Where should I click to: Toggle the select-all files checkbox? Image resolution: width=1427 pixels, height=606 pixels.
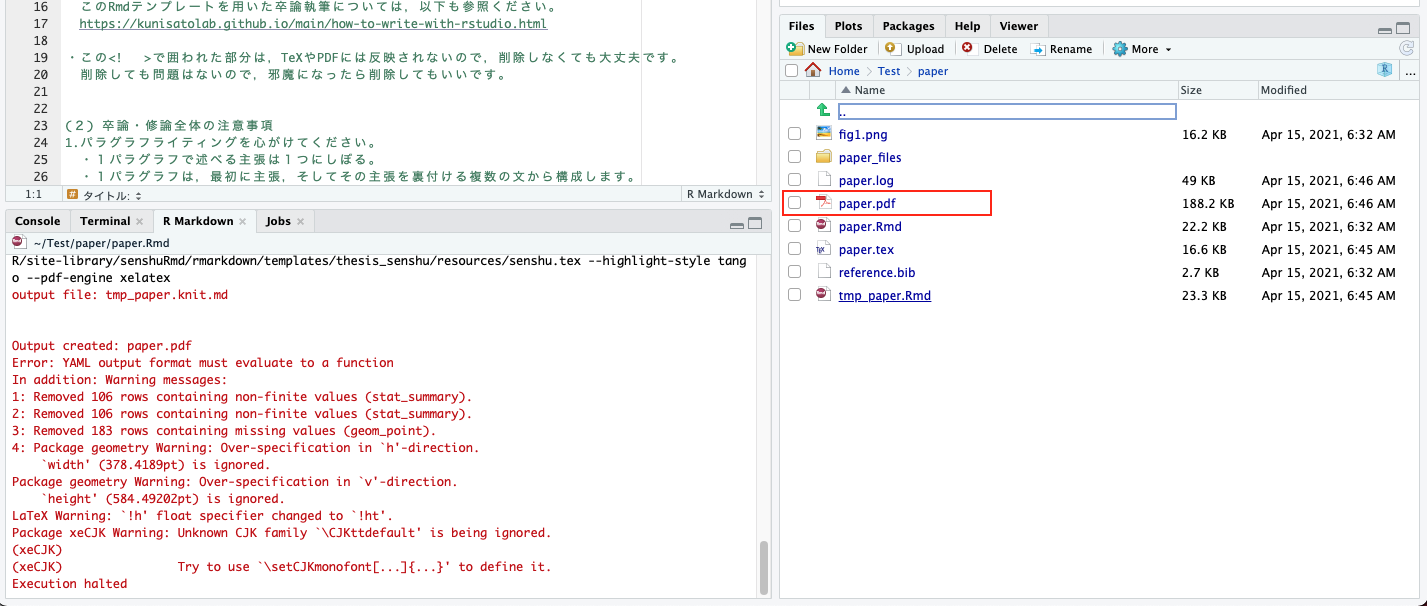[792, 71]
